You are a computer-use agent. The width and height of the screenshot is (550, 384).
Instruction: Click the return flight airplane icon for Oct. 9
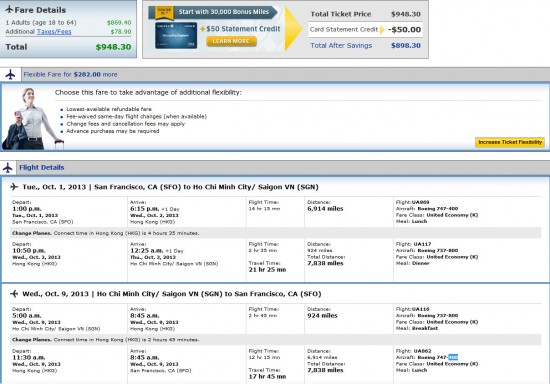14,294
